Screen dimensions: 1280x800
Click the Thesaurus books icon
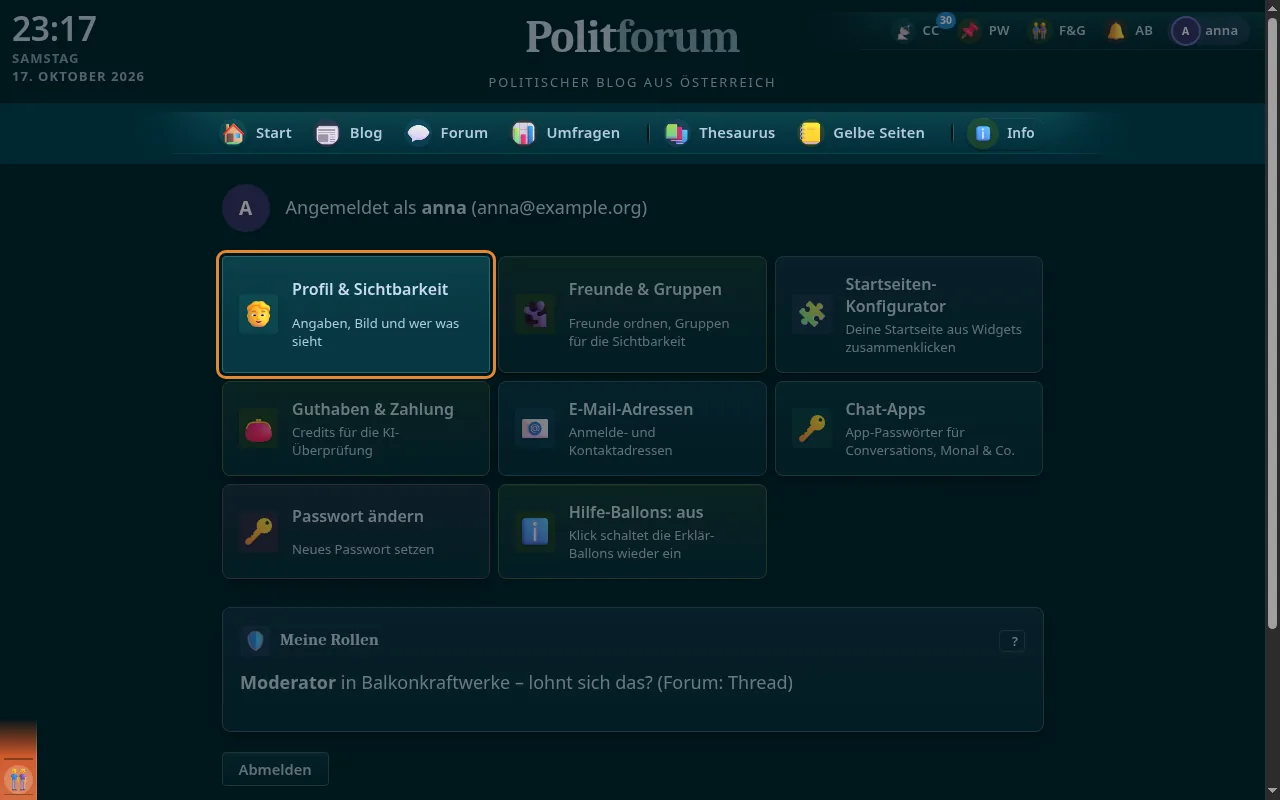coord(677,133)
